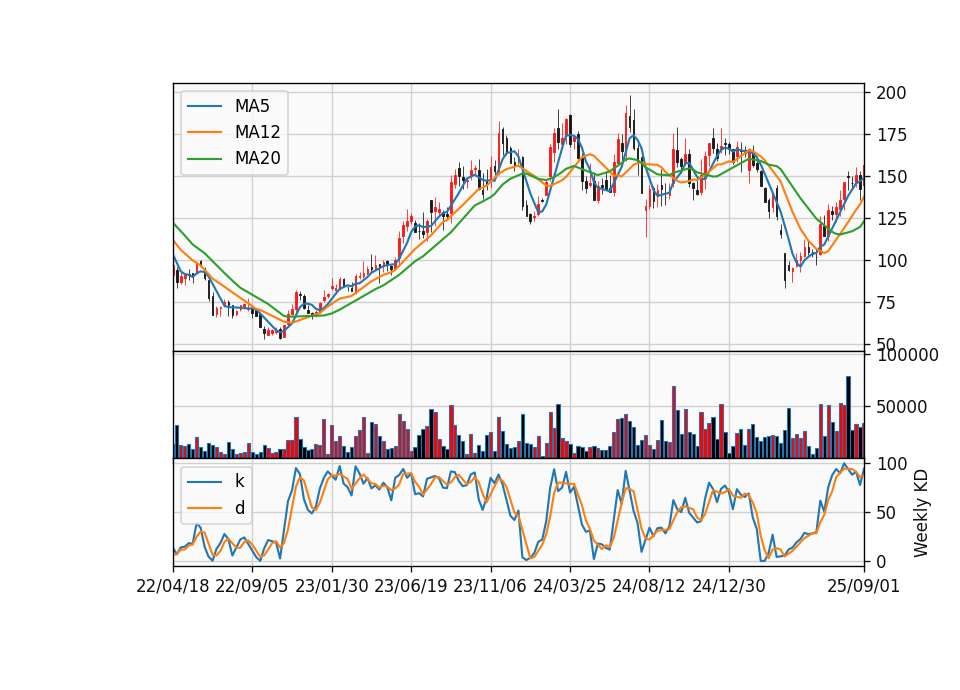960x690 pixels.
Task: Click the d legend label in KD panel
Action: (x=240, y=508)
